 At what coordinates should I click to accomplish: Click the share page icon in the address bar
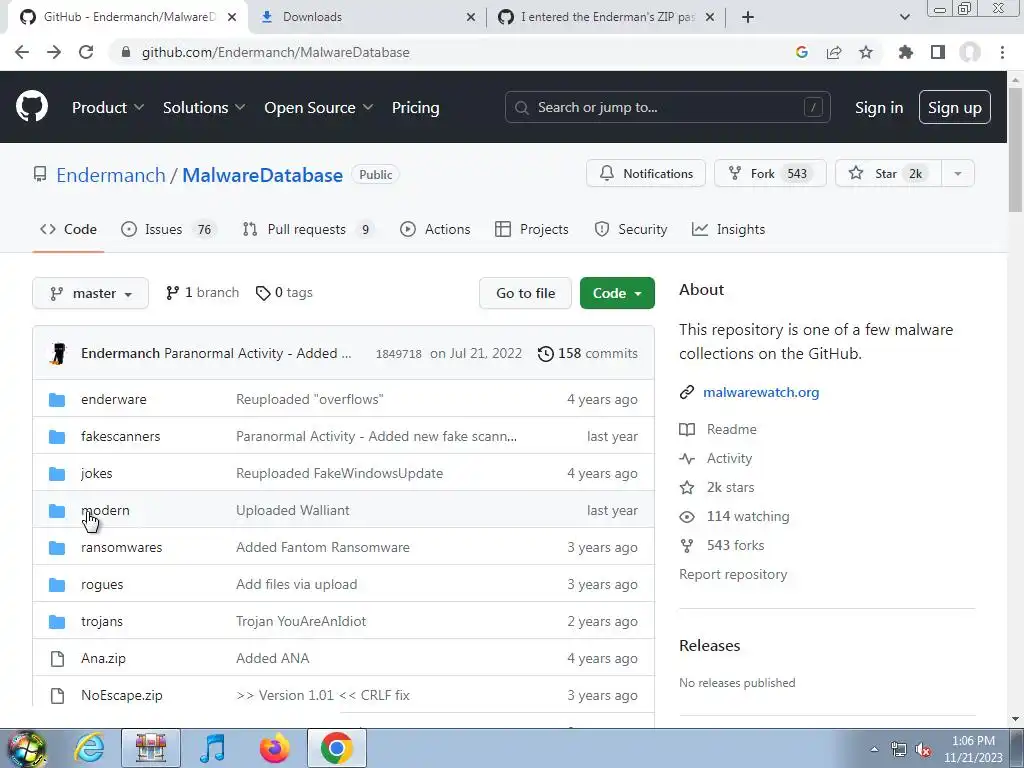coord(834,52)
